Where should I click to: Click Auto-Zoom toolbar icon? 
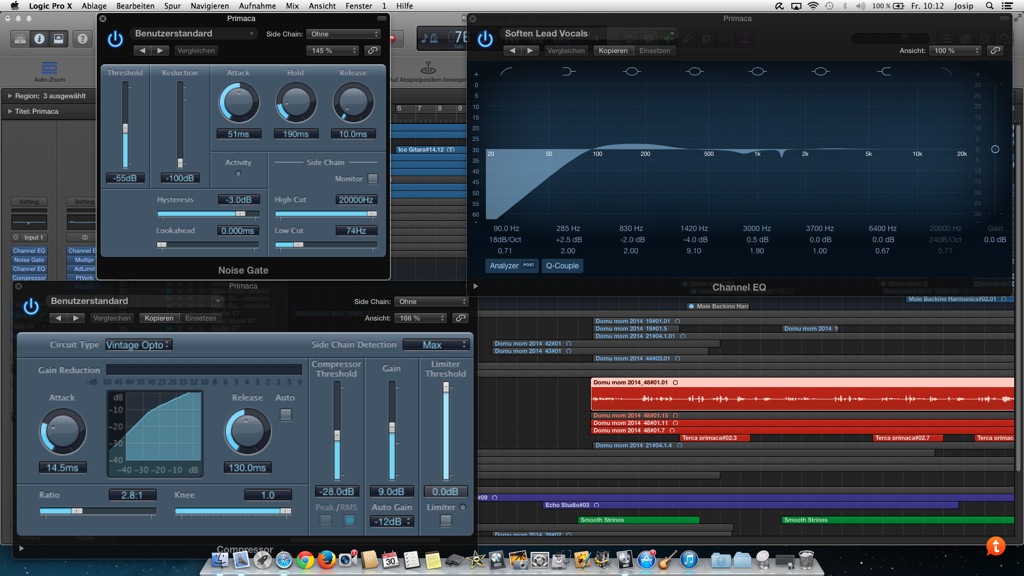49,71
